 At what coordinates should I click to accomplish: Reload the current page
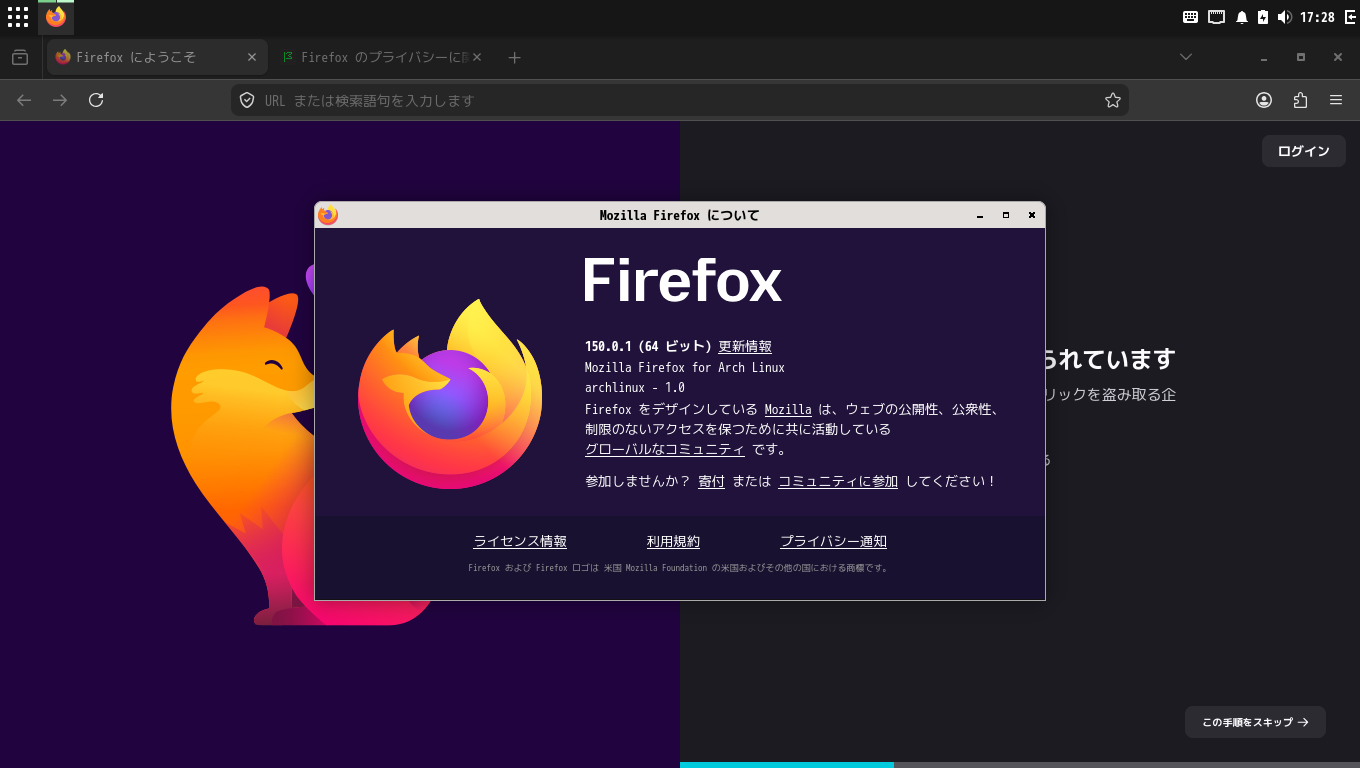[96, 100]
